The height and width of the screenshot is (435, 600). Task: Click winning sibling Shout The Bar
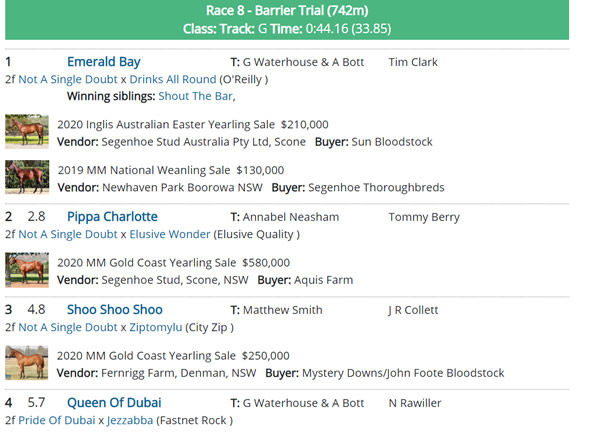[195, 96]
